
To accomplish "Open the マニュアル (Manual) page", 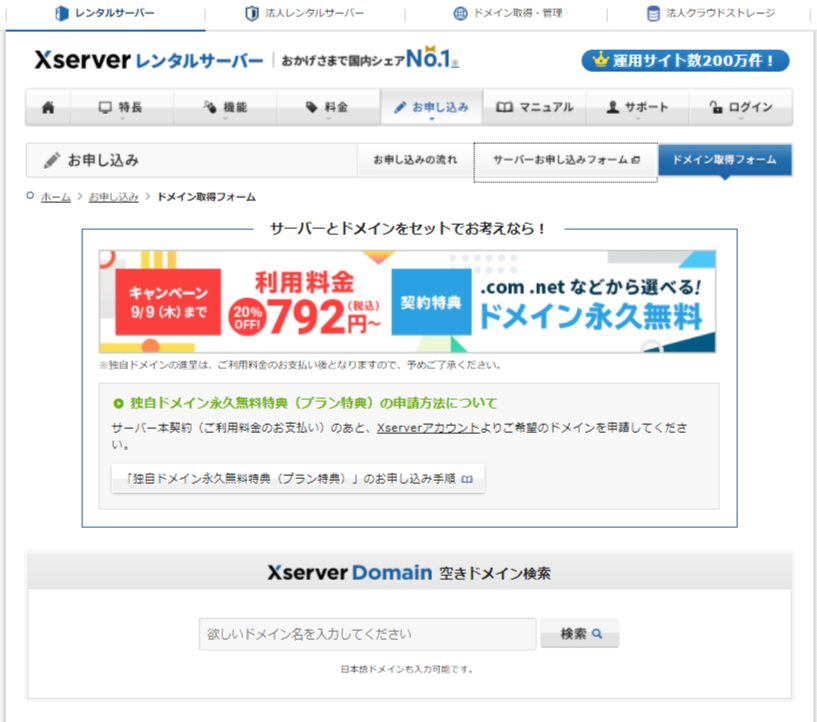I will pyautogui.click(x=535, y=107).
